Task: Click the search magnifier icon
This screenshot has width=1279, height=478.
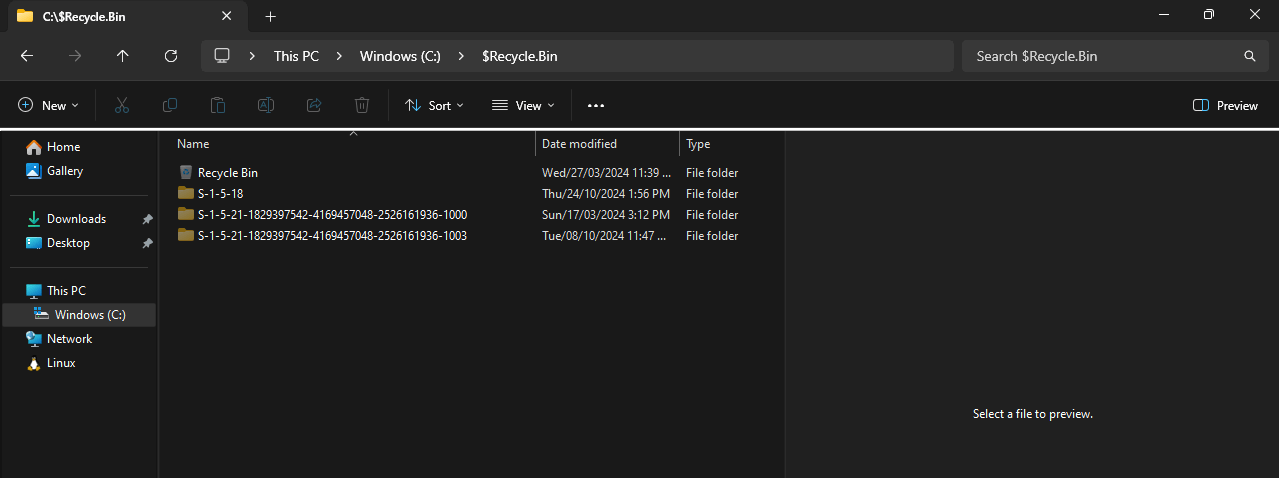Action: pyautogui.click(x=1249, y=56)
